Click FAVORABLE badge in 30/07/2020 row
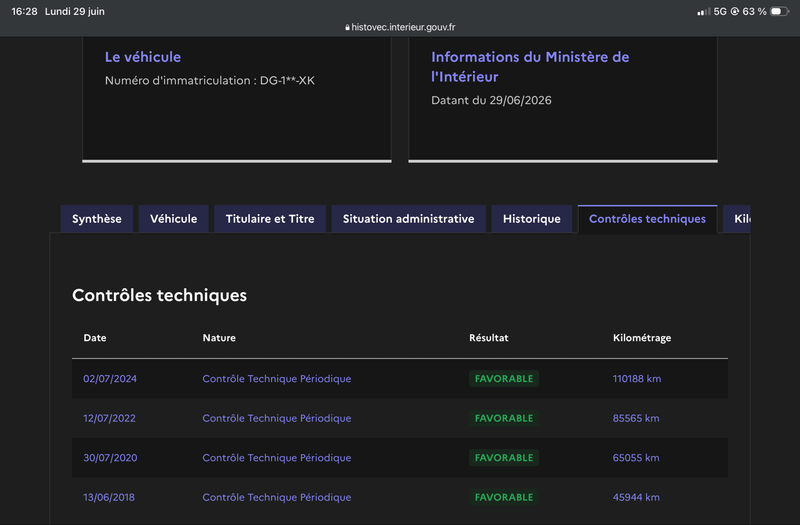The width and height of the screenshot is (800, 525). [504, 458]
